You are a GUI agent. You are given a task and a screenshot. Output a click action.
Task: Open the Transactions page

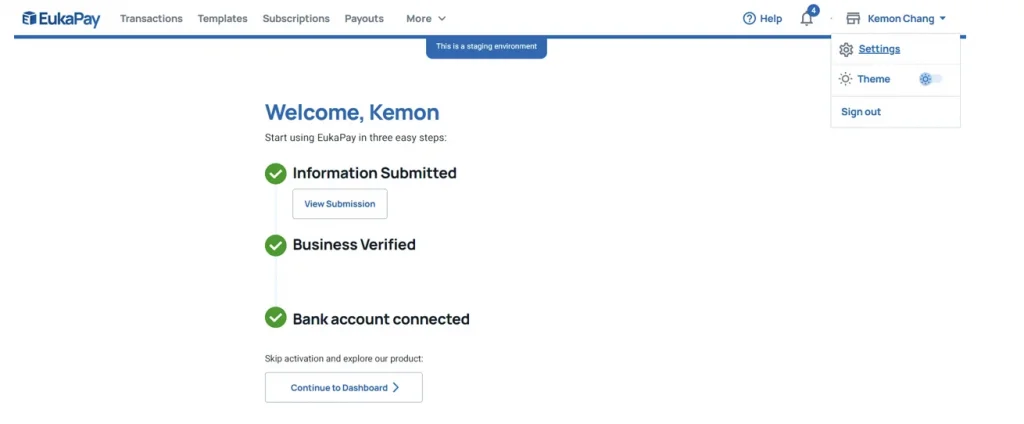click(152, 18)
